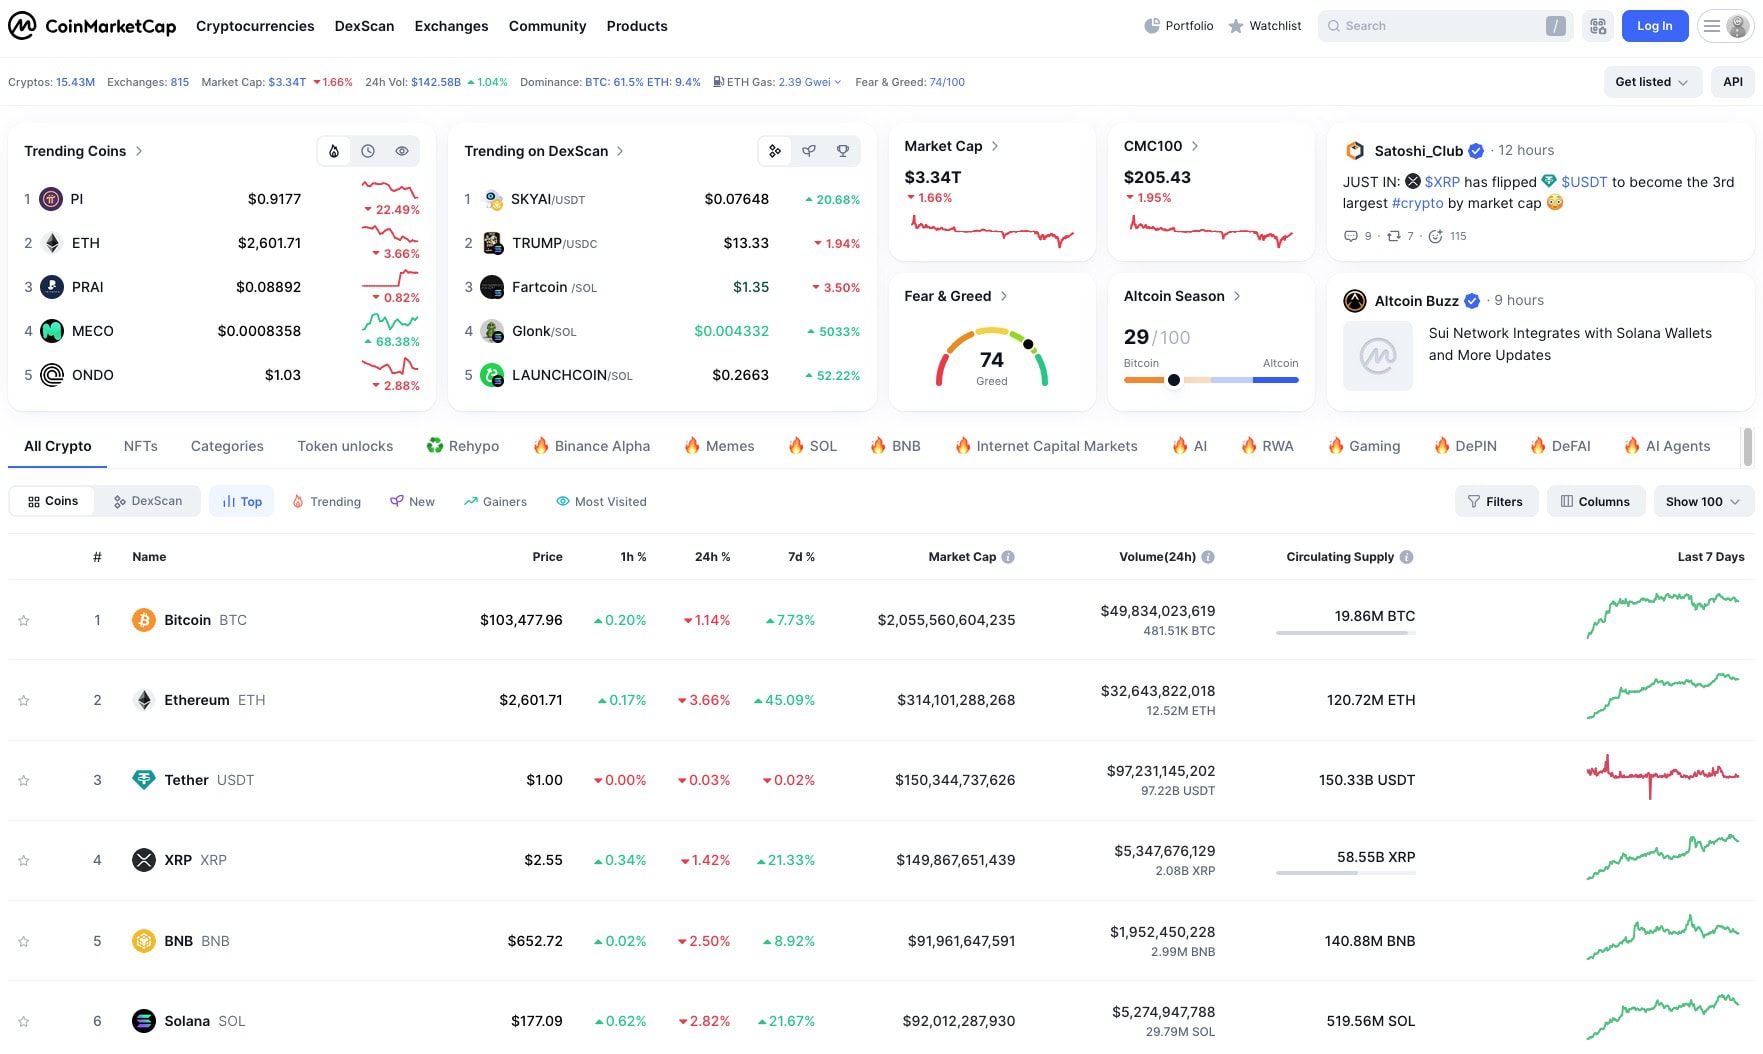Select the clock recently added filter
This screenshot has width=1763, height=1054.
pos(368,151)
